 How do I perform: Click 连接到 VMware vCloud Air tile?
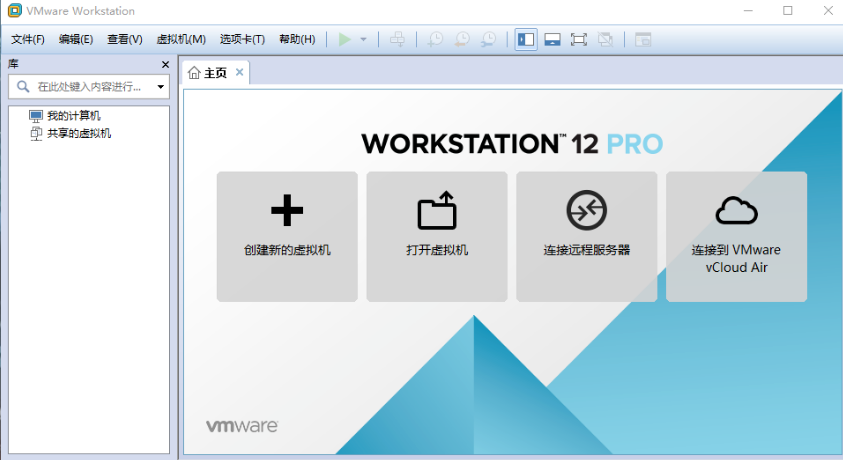click(737, 236)
